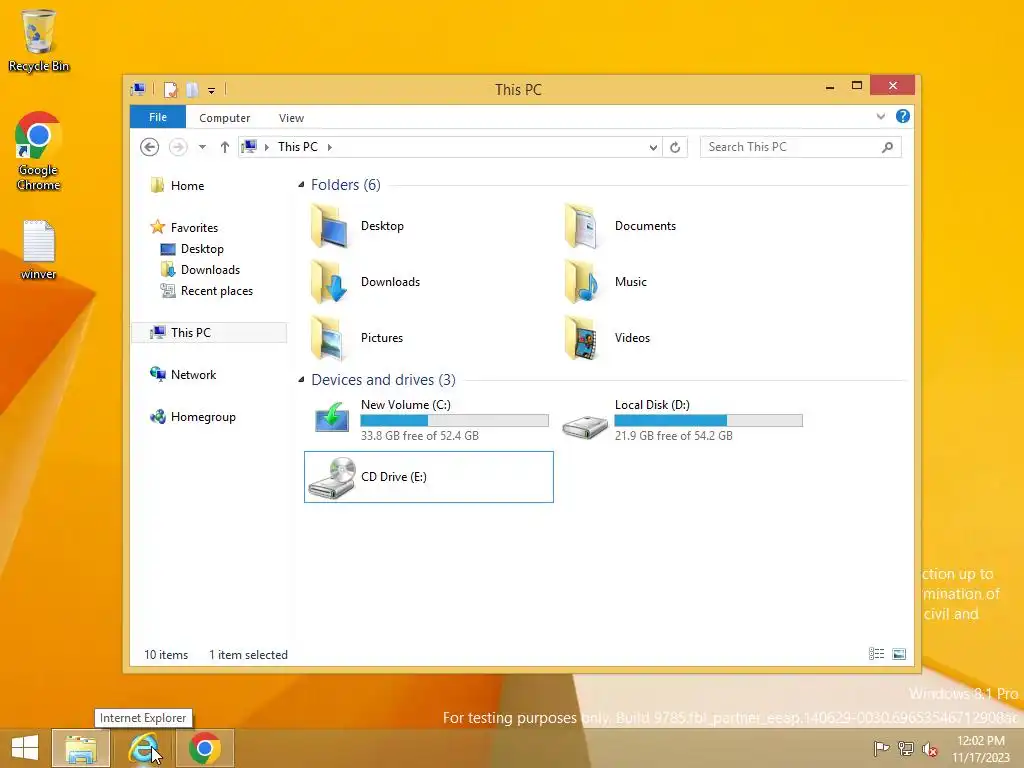Open the Computer ribbon tab
Screen dimensions: 1024x768
(x=225, y=118)
